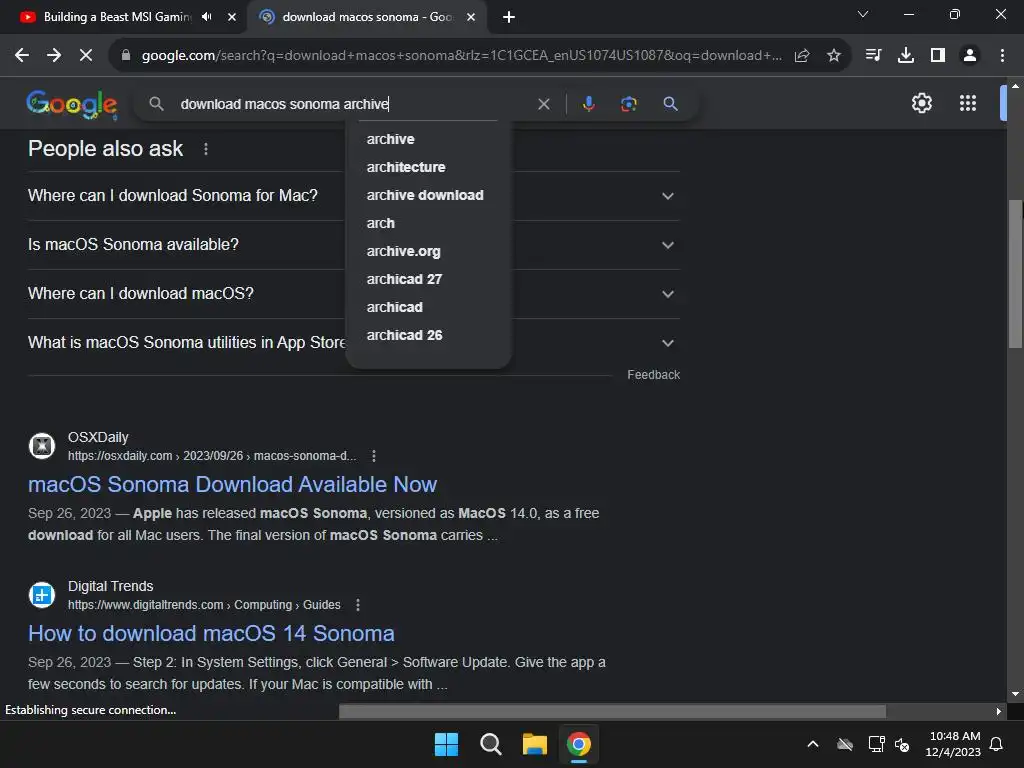Viewport: 1024px width, 768px height.
Task: Clear the Google search box text
Action: click(543, 104)
